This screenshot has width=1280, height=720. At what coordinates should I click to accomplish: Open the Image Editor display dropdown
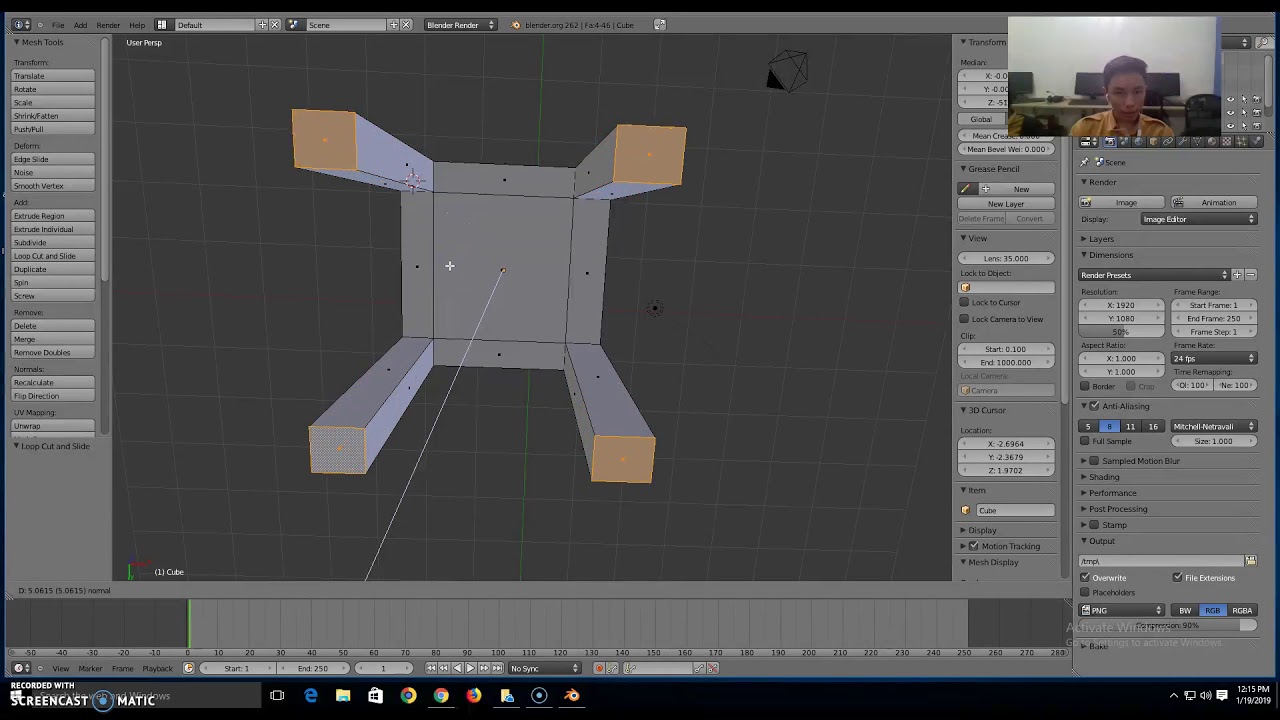click(1198, 219)
